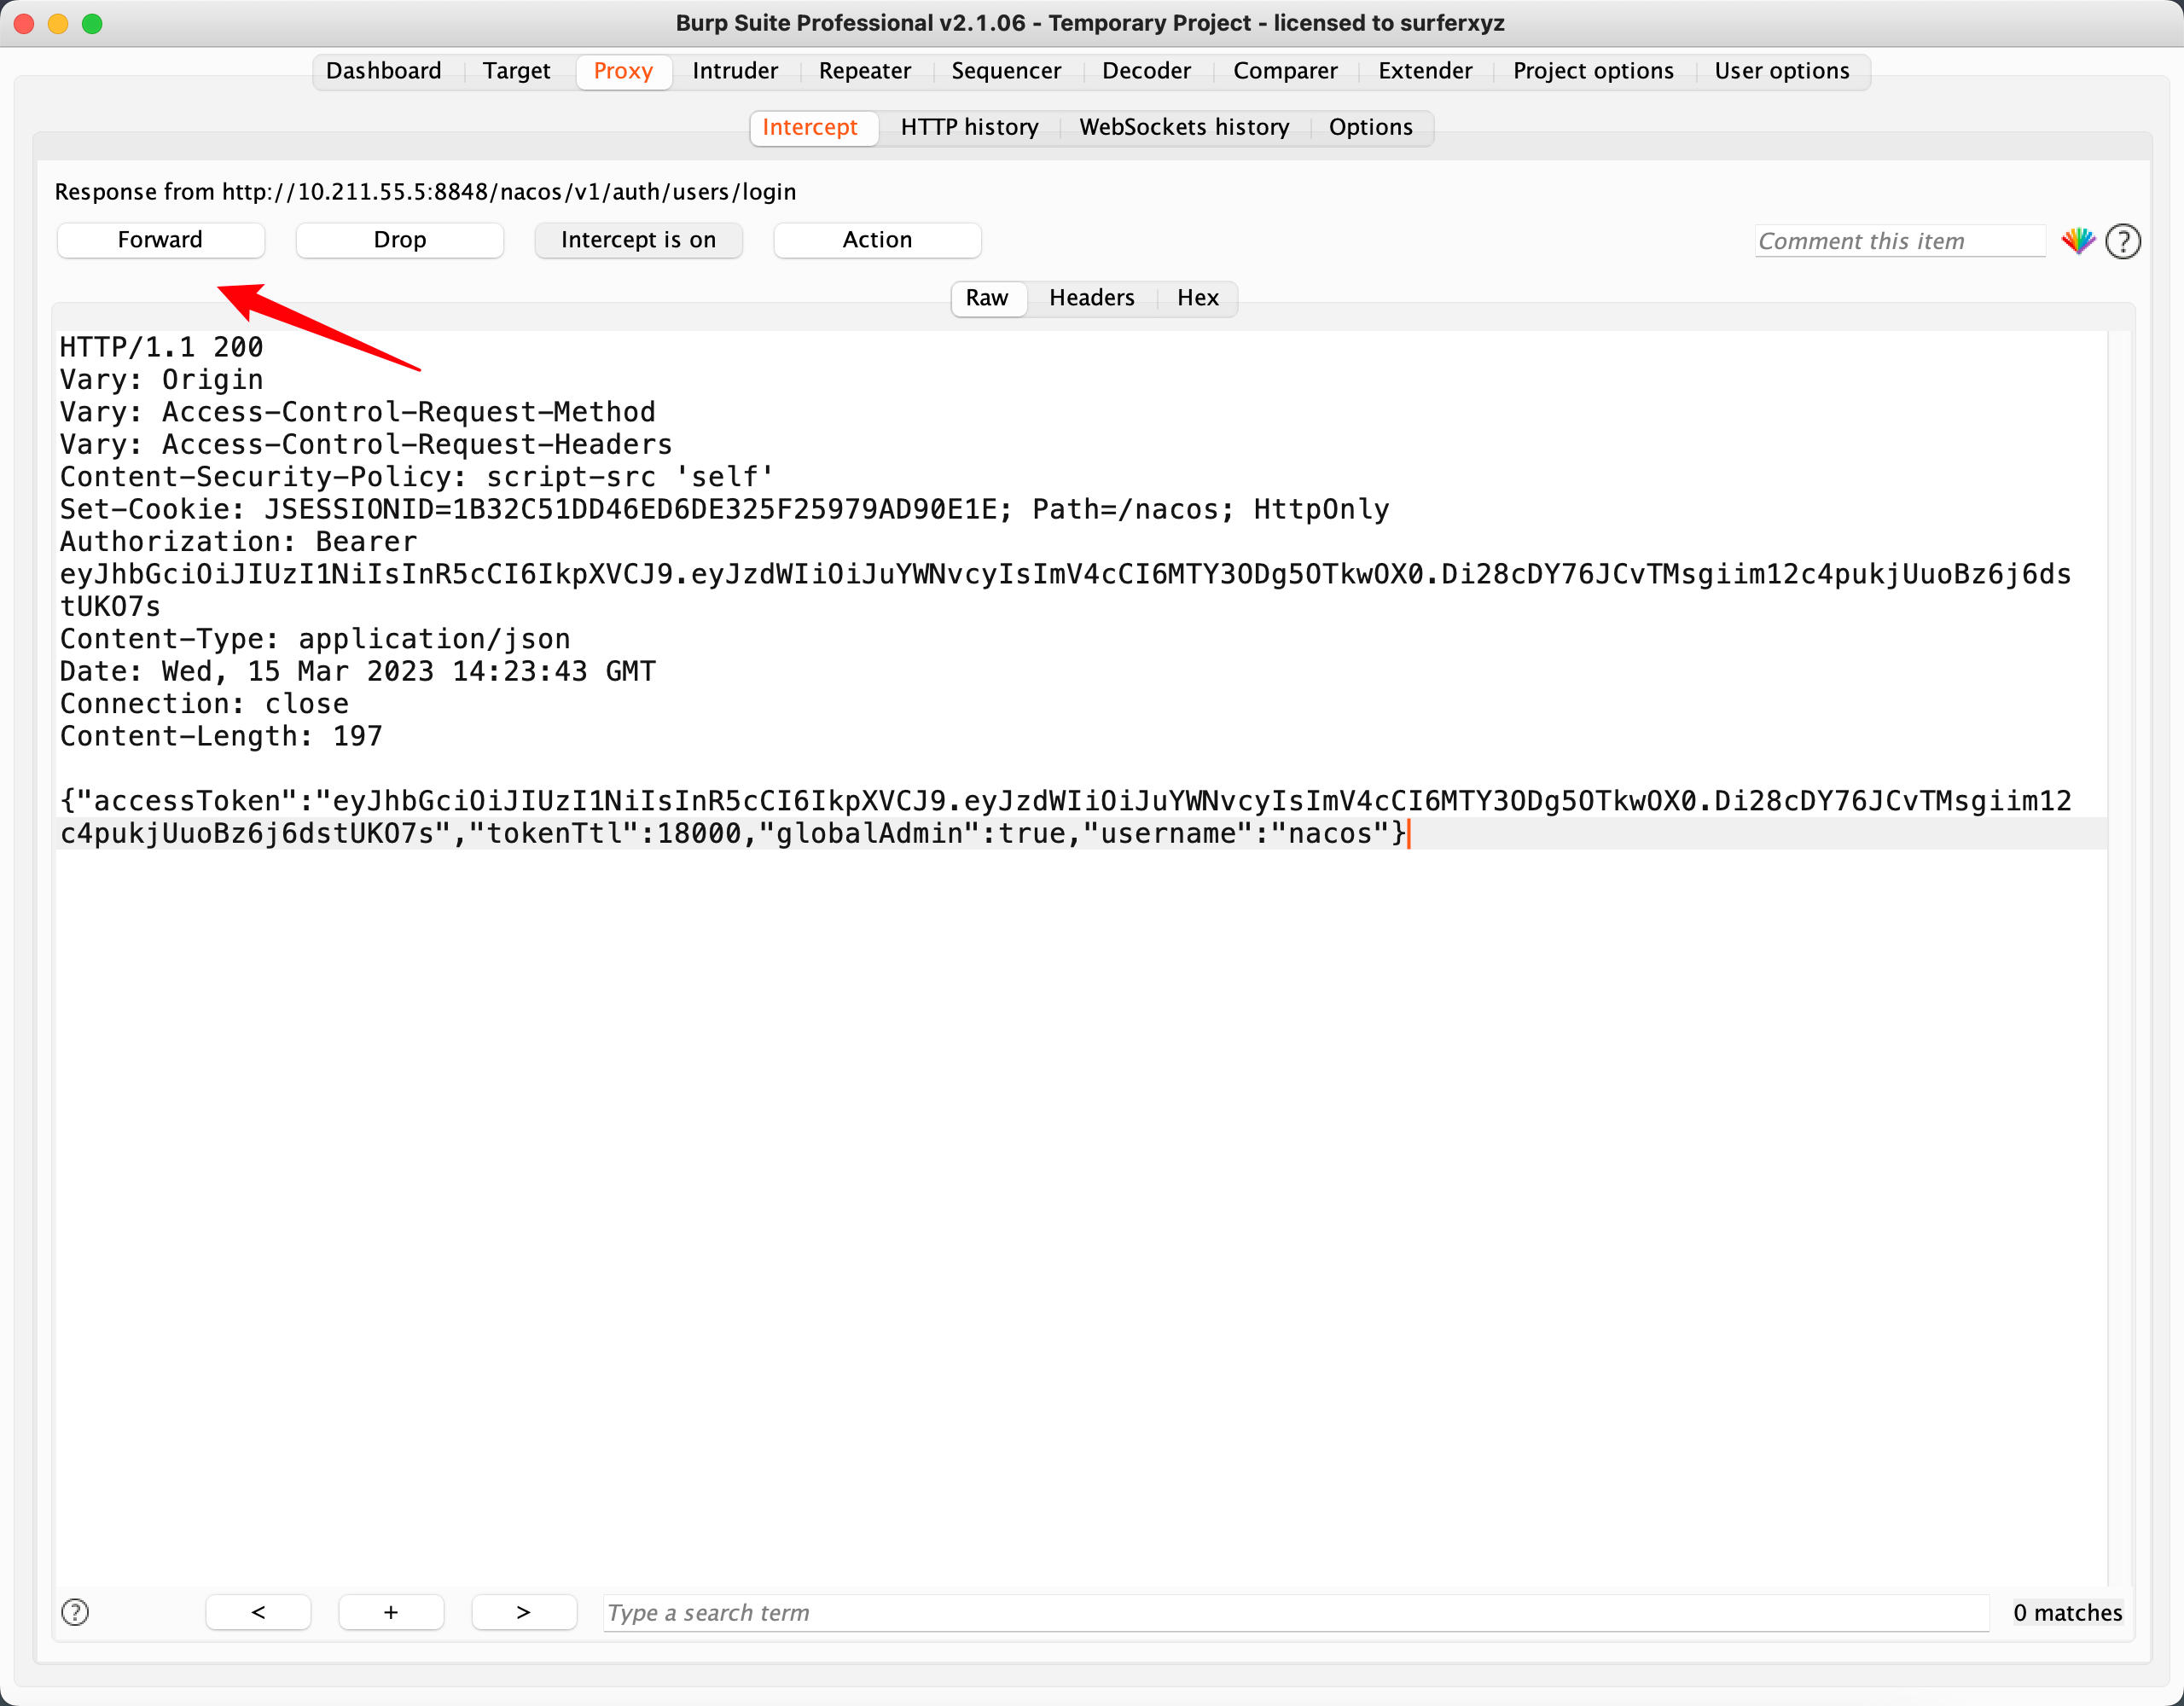Maximize the Burp Suite window
Viewport: 2184px width, 1706px height.
point(92,23)
